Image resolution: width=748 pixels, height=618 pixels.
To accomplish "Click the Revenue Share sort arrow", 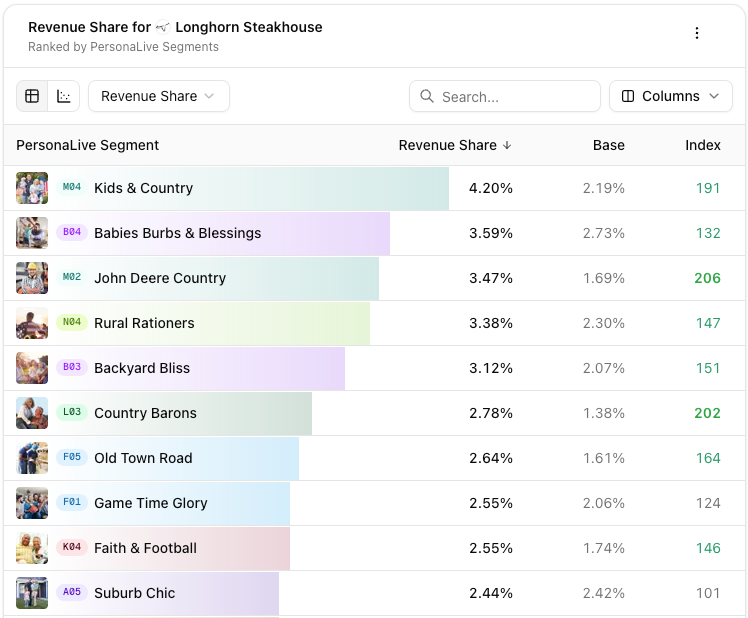I will tap(507, 145).
